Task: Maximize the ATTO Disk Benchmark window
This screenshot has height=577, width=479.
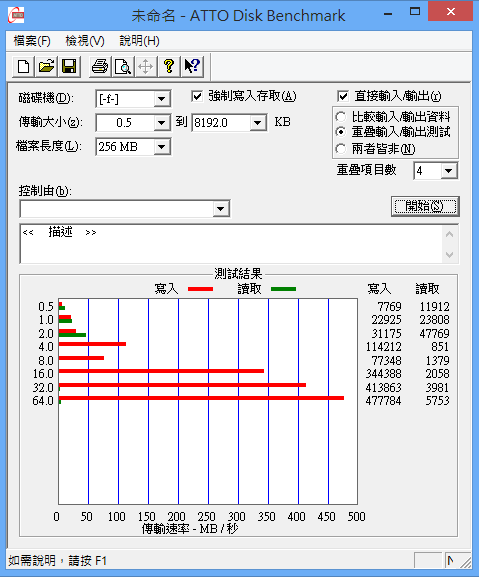Action: [x=415, y=12]
